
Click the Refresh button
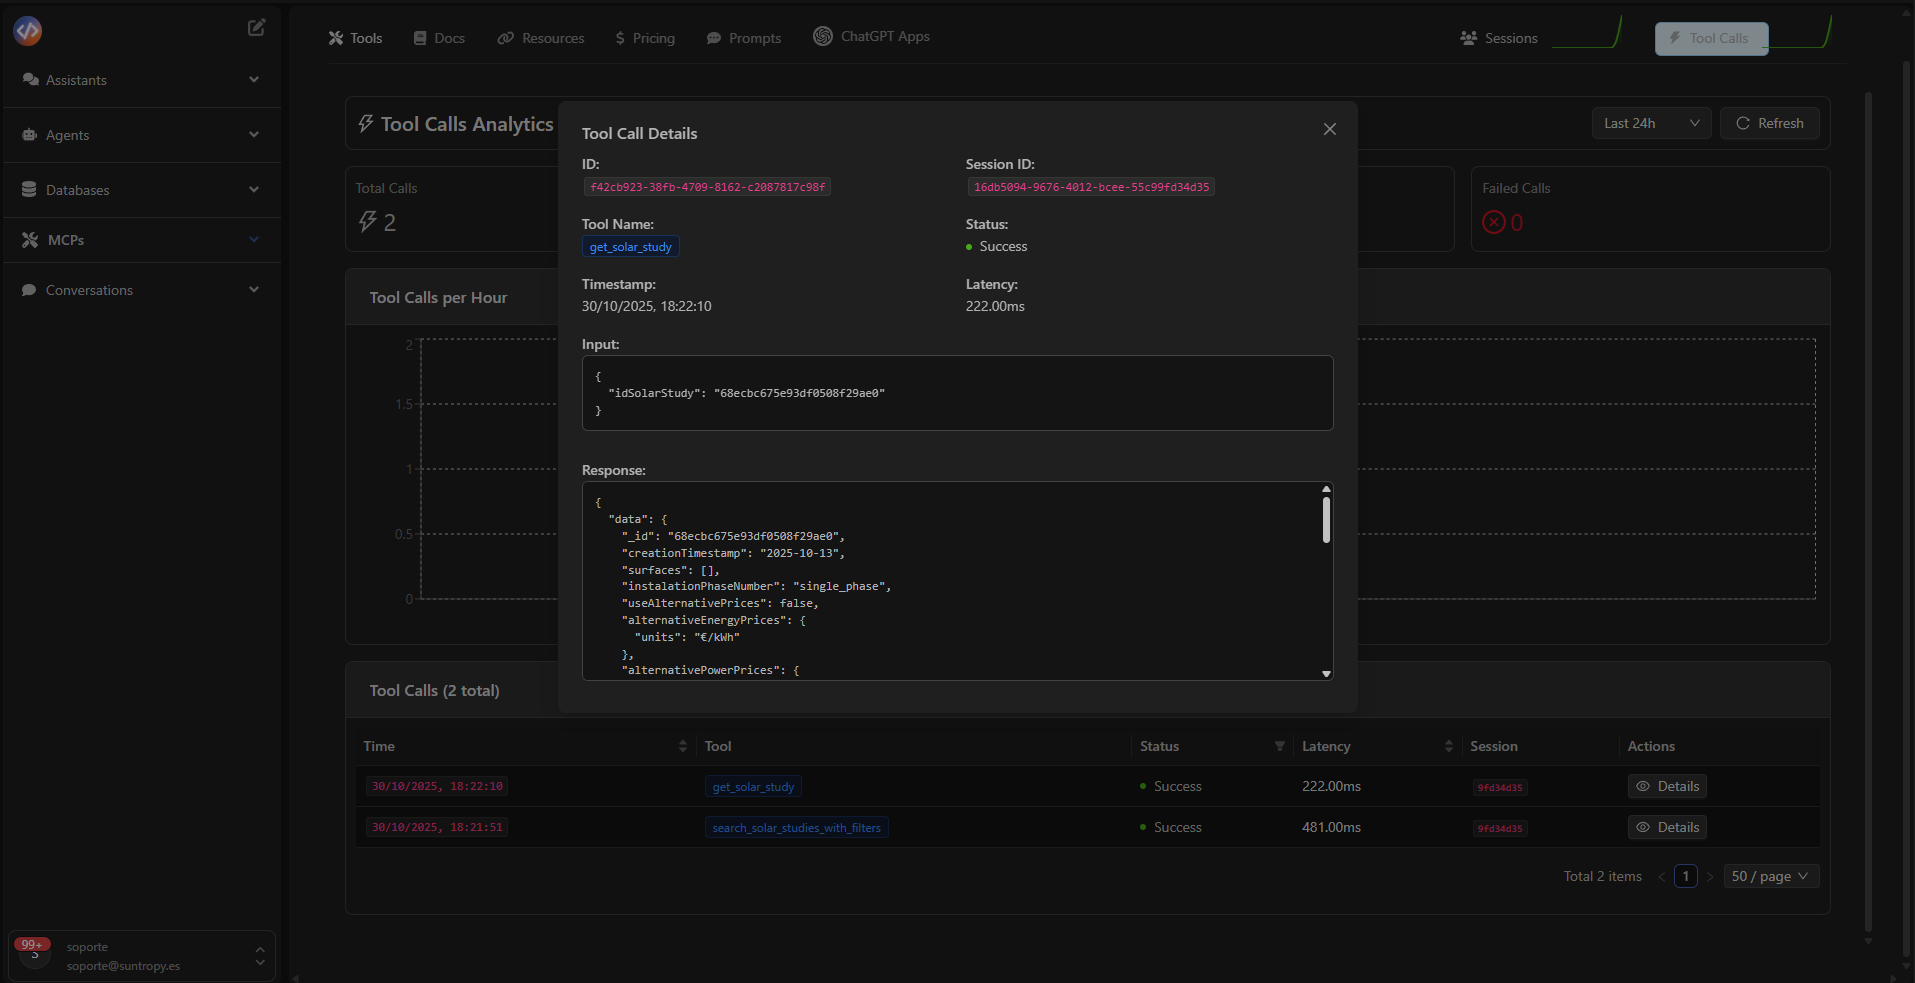(1769, 123)
